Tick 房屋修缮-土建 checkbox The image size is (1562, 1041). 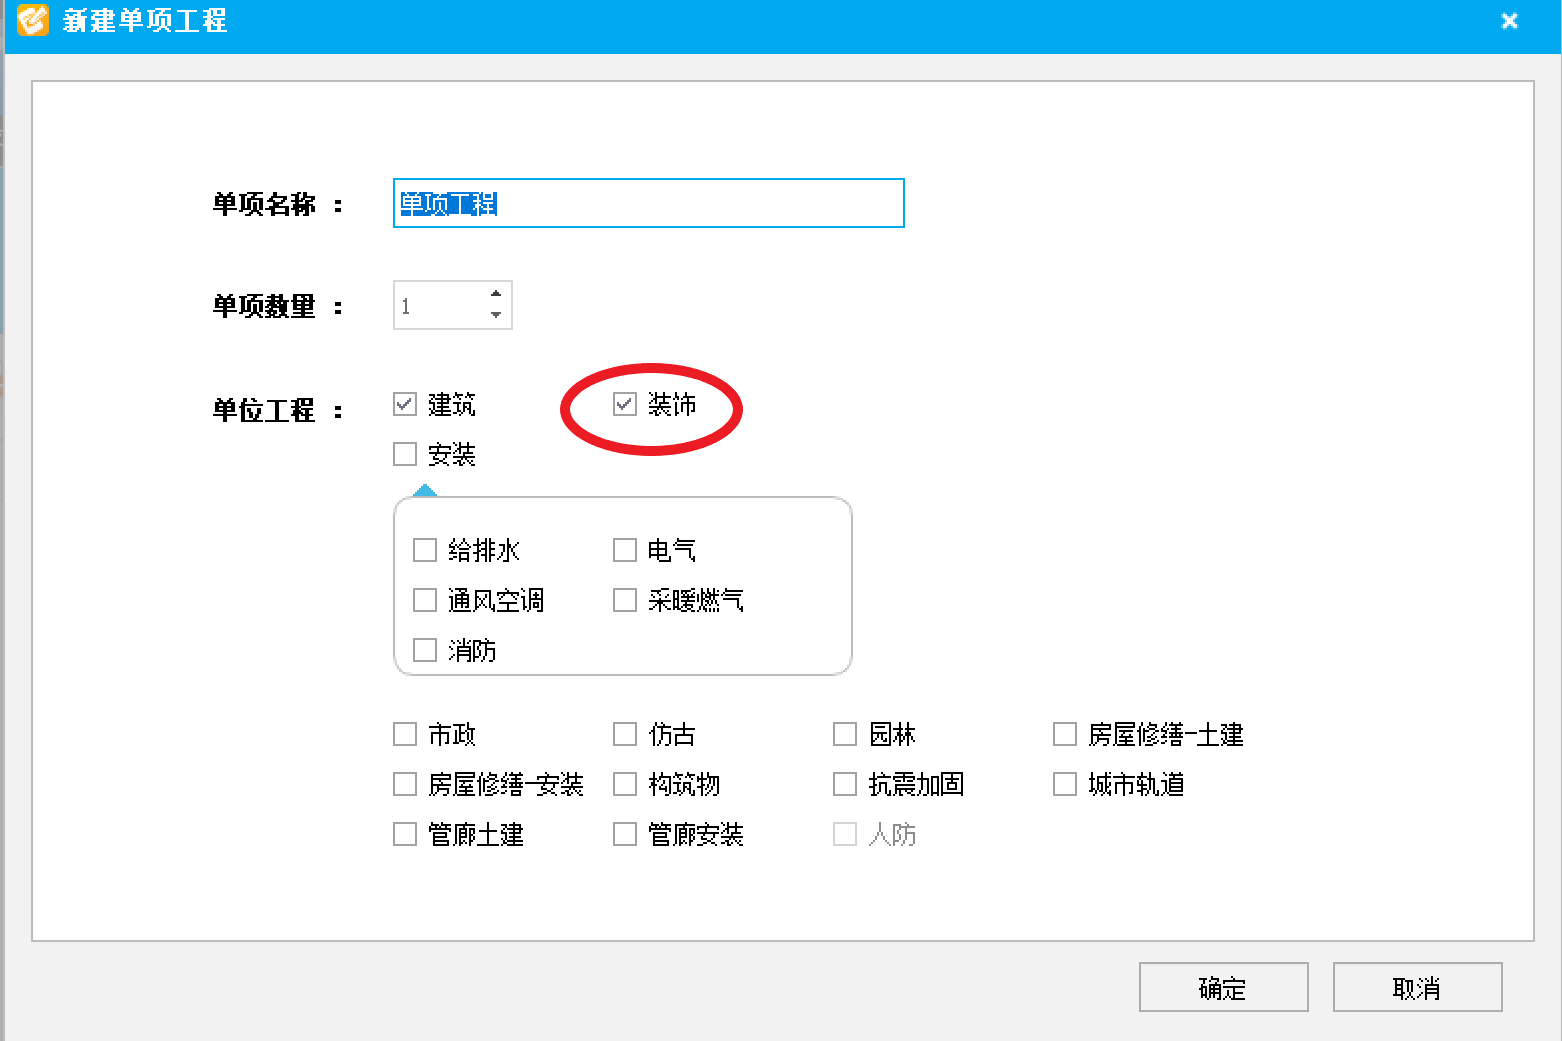click(1065, 734)
